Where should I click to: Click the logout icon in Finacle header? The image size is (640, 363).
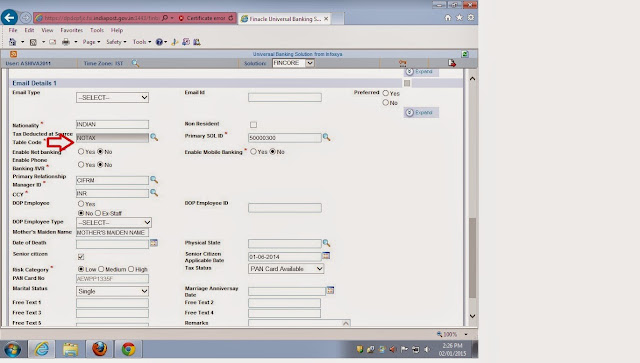(x=452, y=63)
